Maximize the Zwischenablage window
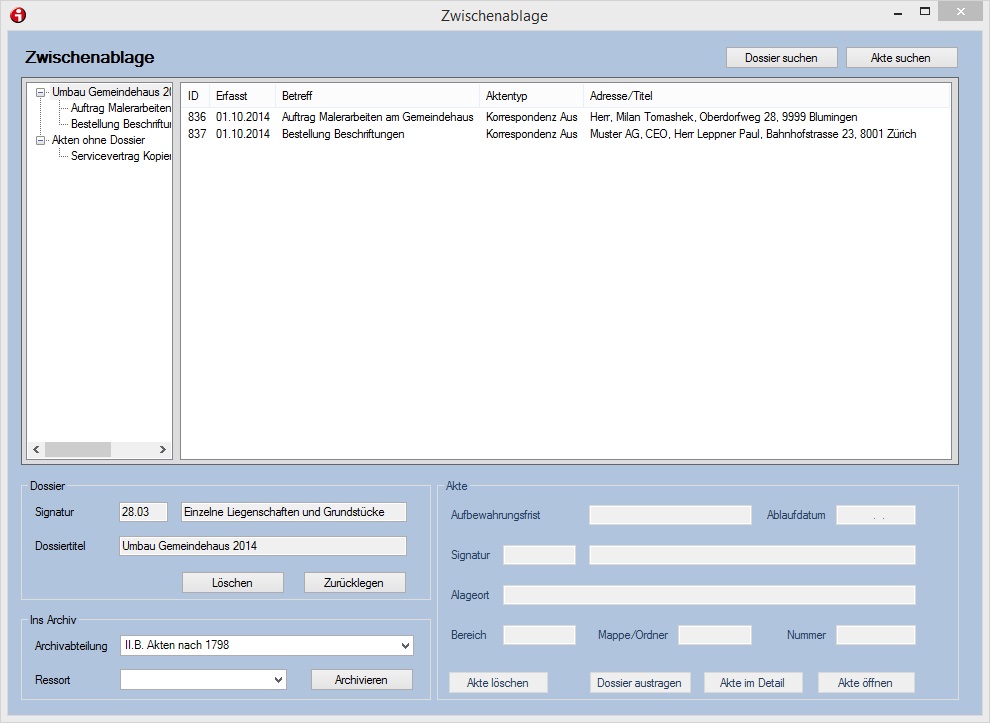This screenshot has width=990, height=723. click(x=925, y=13)
